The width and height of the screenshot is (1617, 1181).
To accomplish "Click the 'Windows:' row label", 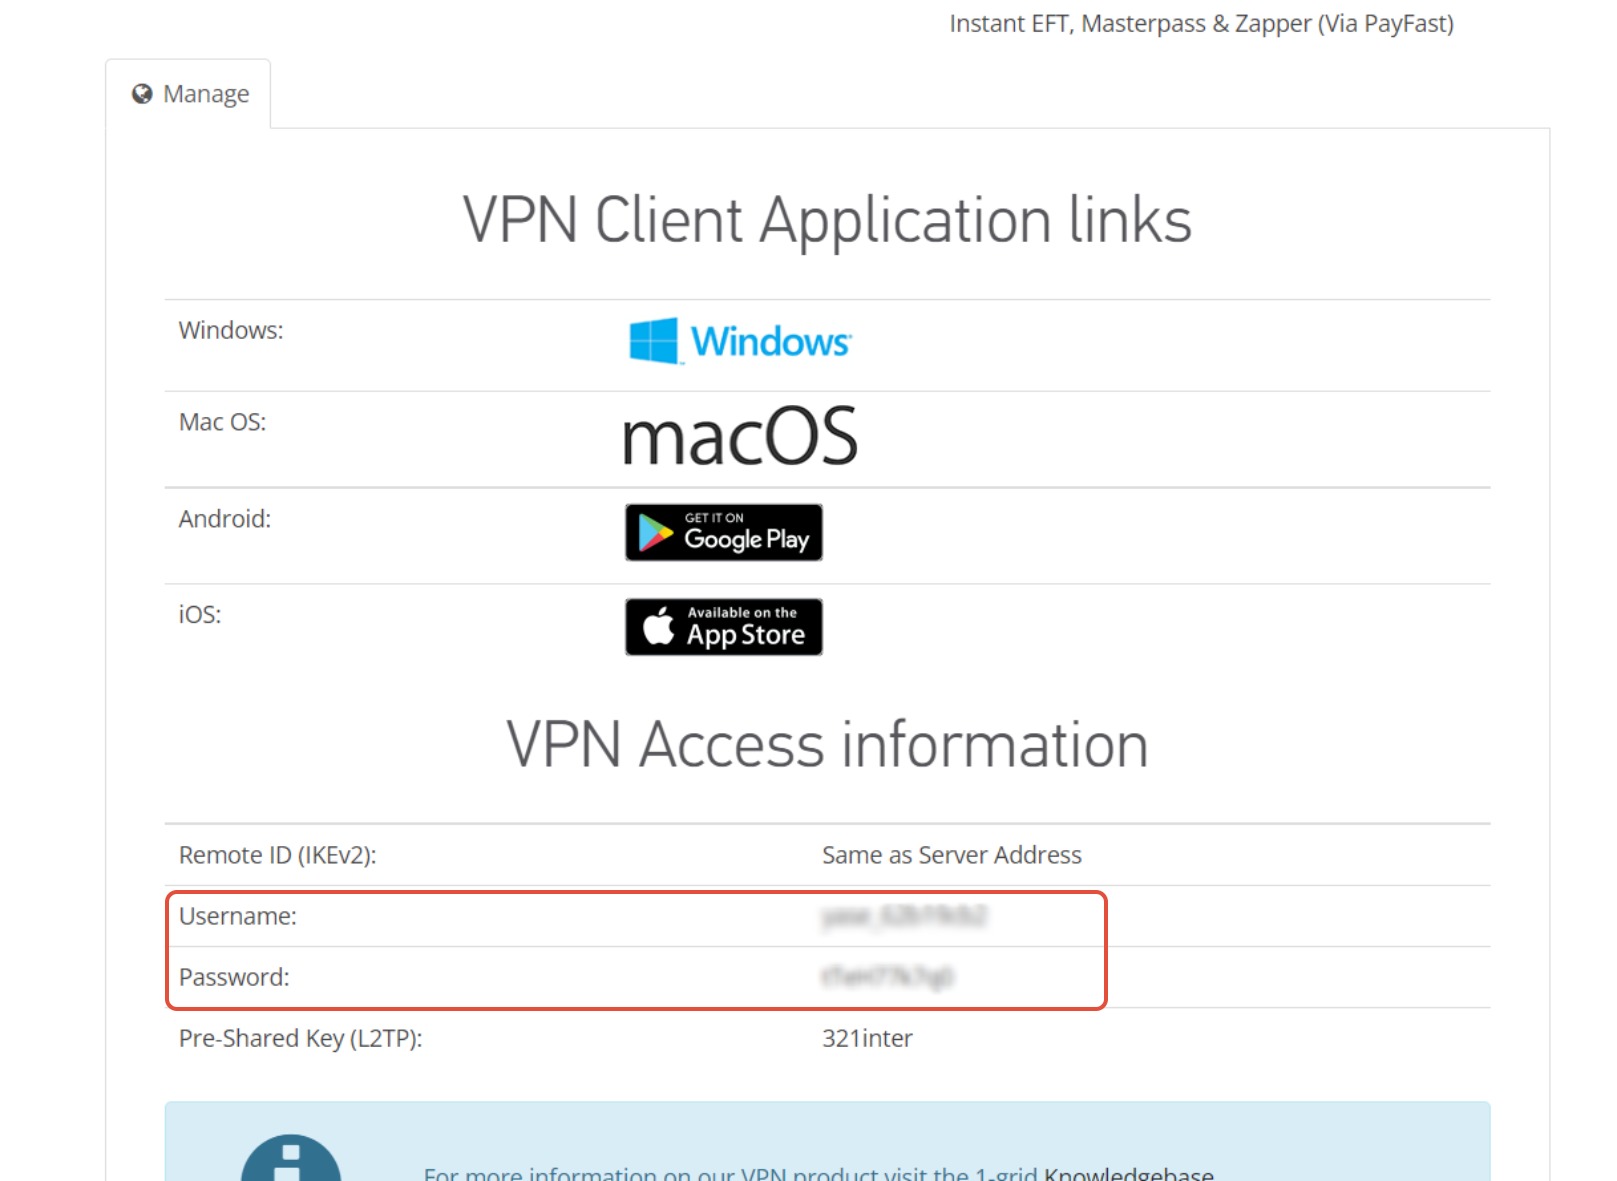I will [x=231, y=330].
